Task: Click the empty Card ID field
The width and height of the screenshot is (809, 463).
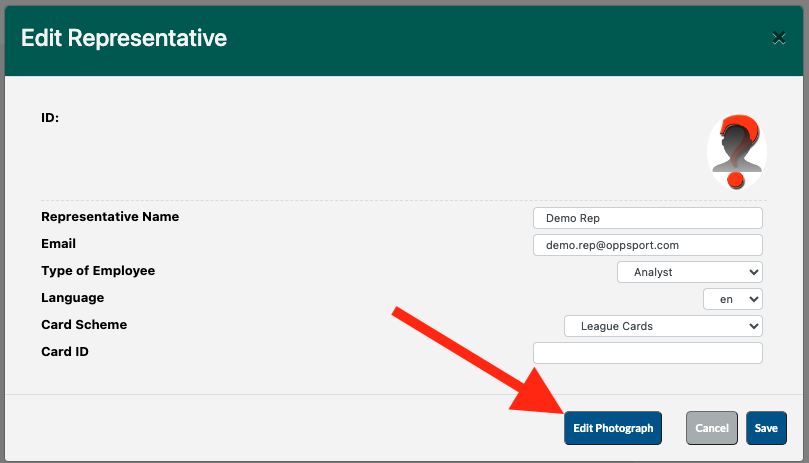Action: pos(648,353)
